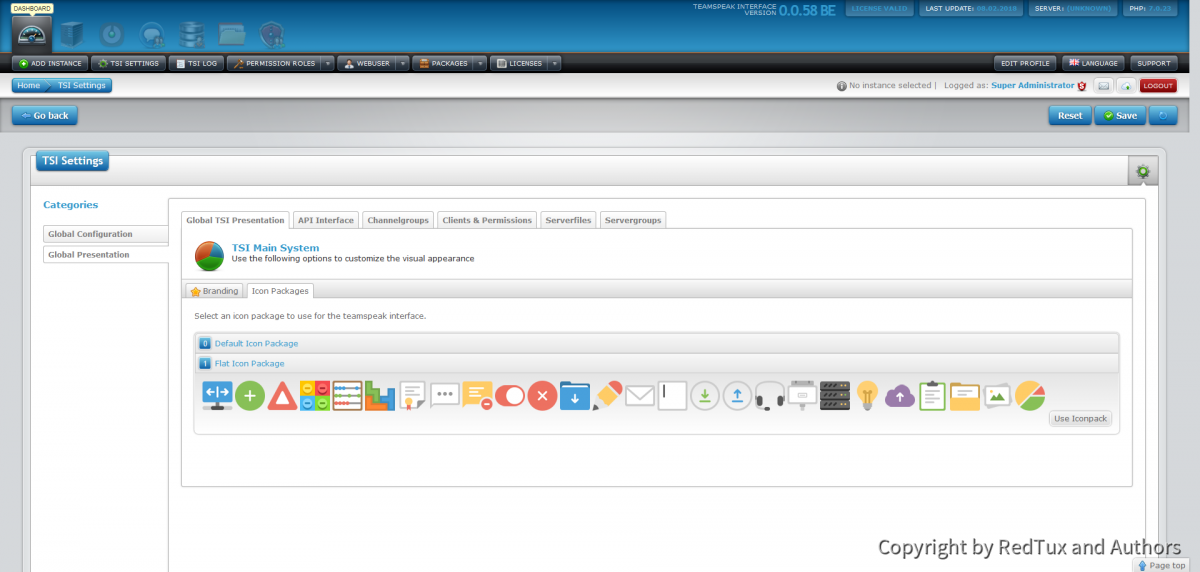Click the Save button
The width and height of the screenshot is (1200, 572).
(1120, 115)
